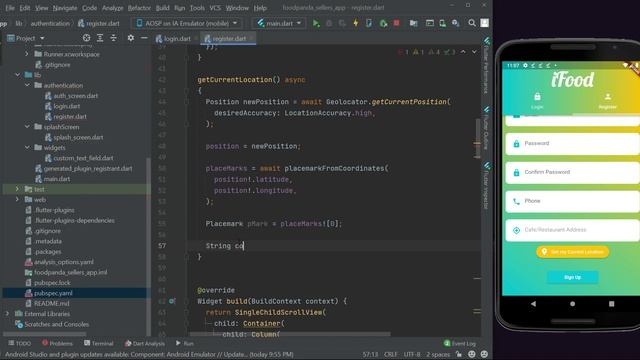Select pubspec.yaml in project tree
The width and height of the screenshot is (640, 360).
(53, 293)
